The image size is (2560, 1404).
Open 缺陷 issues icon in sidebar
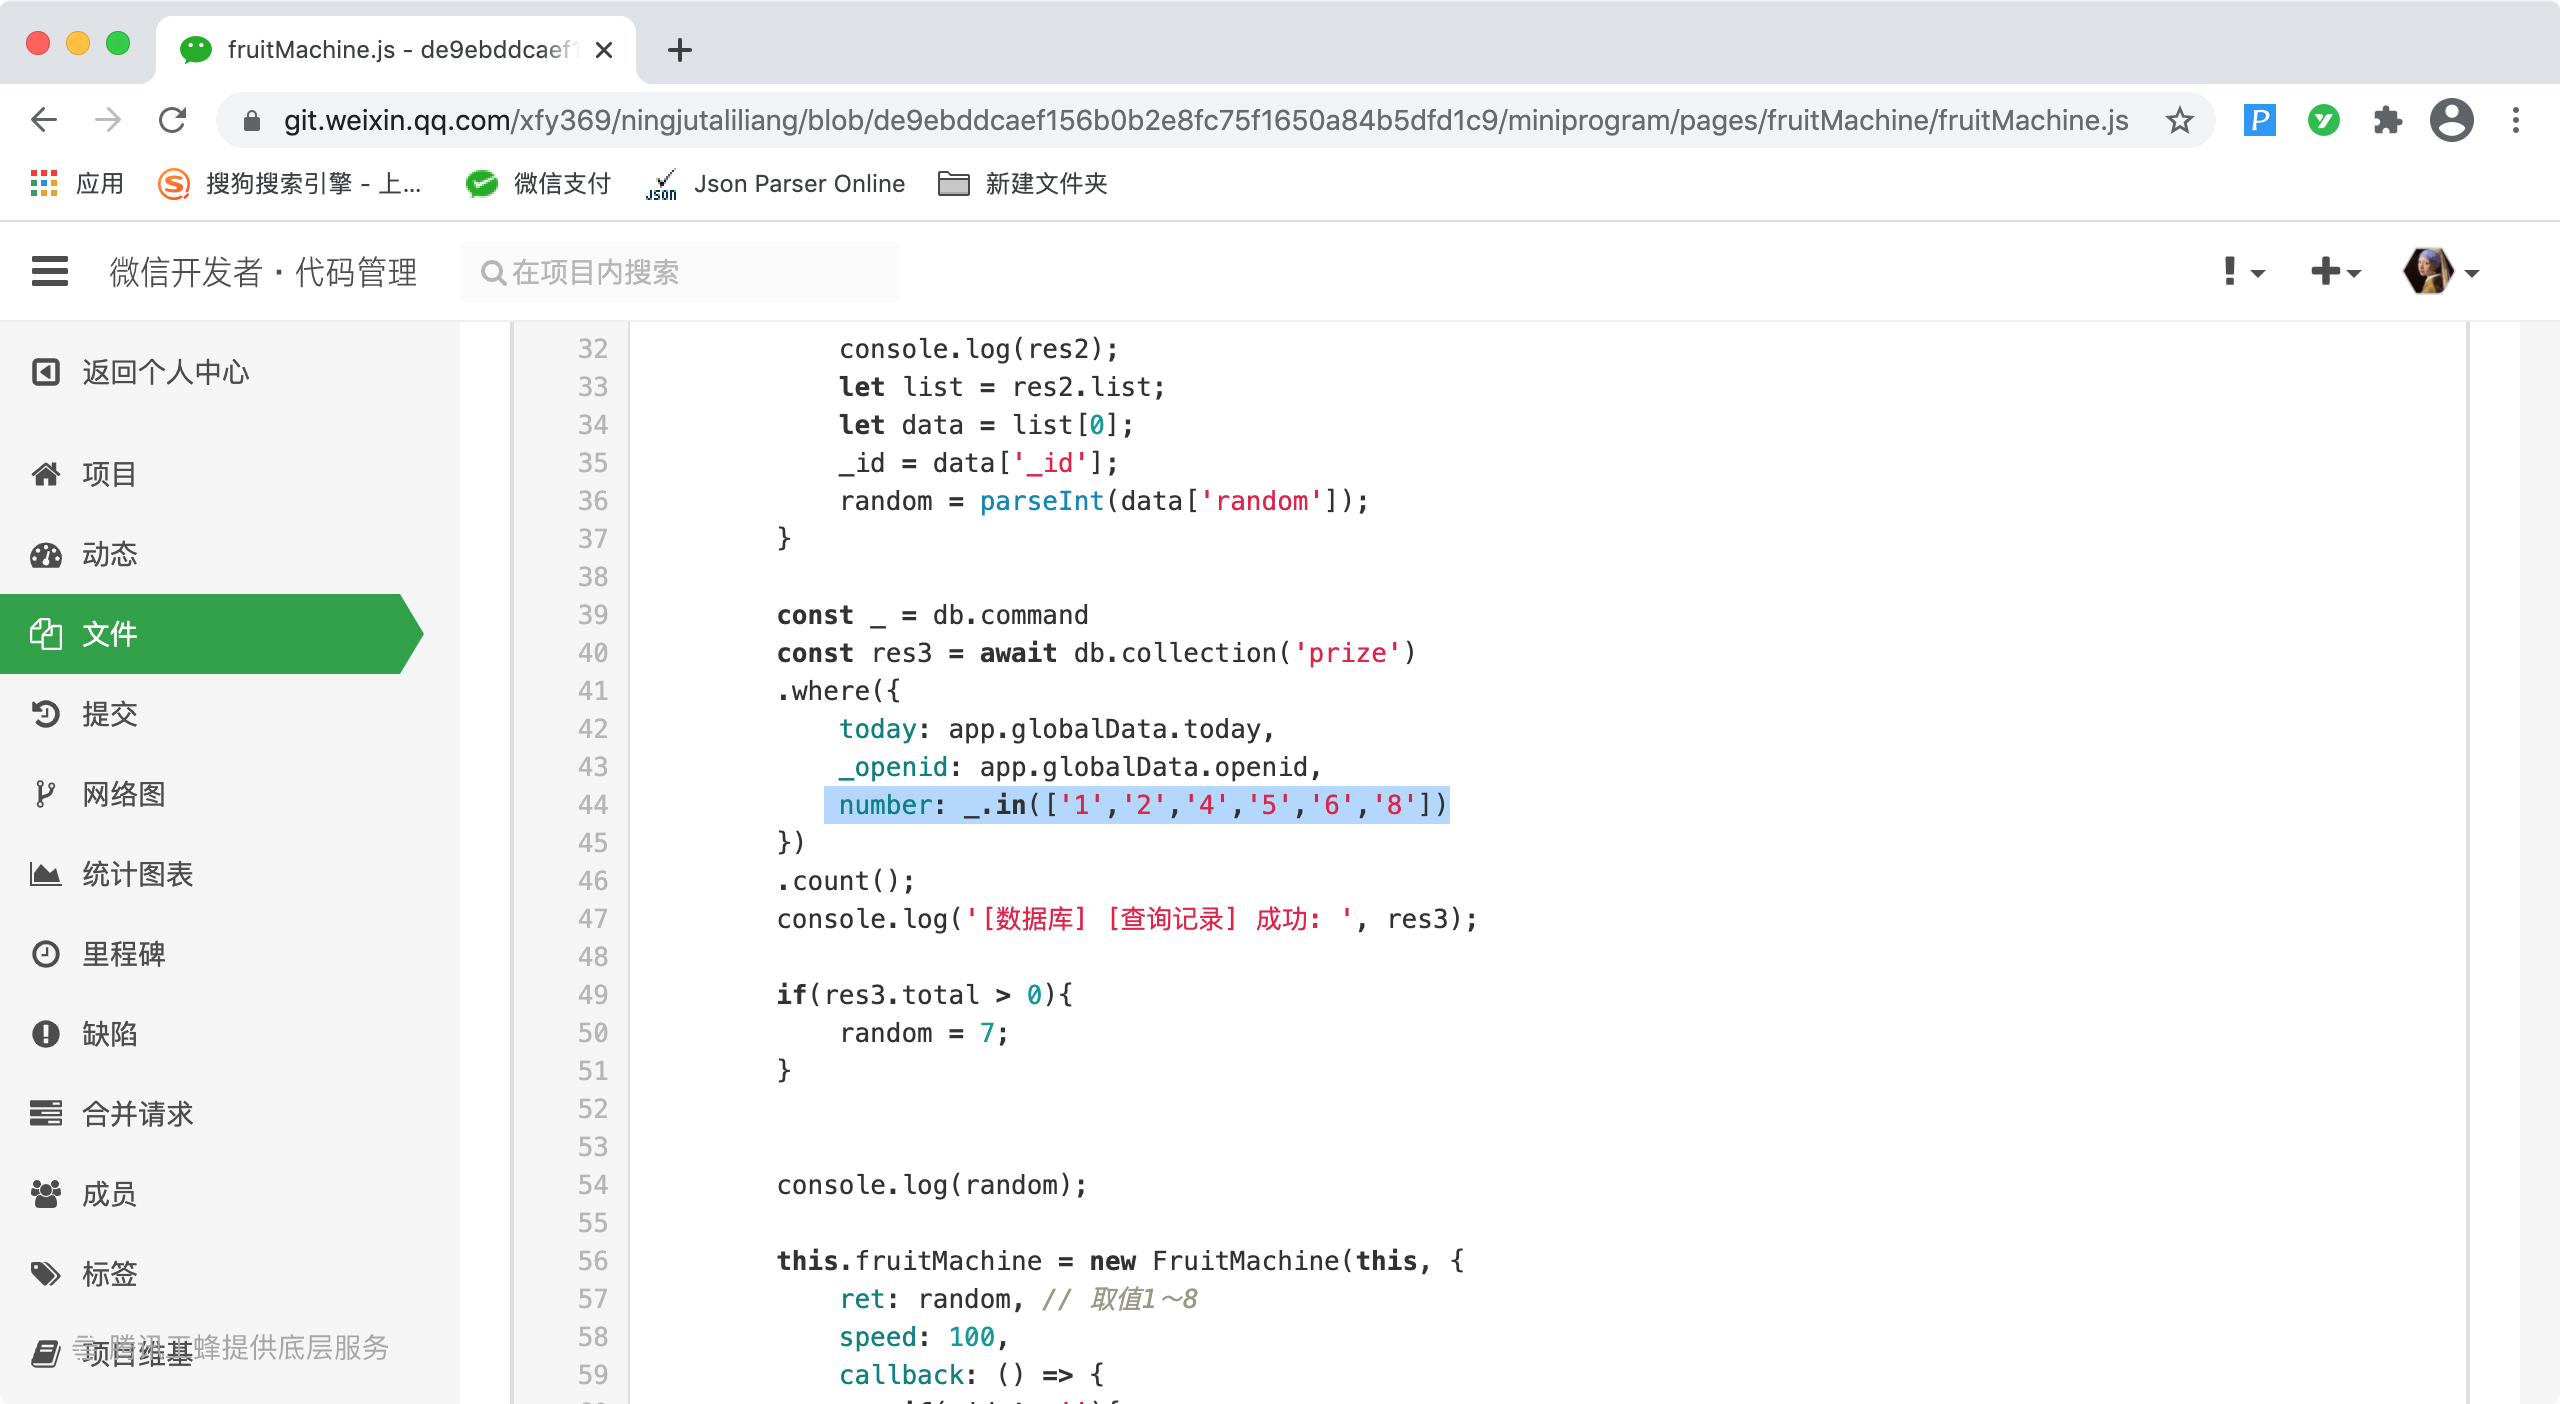46,1034
